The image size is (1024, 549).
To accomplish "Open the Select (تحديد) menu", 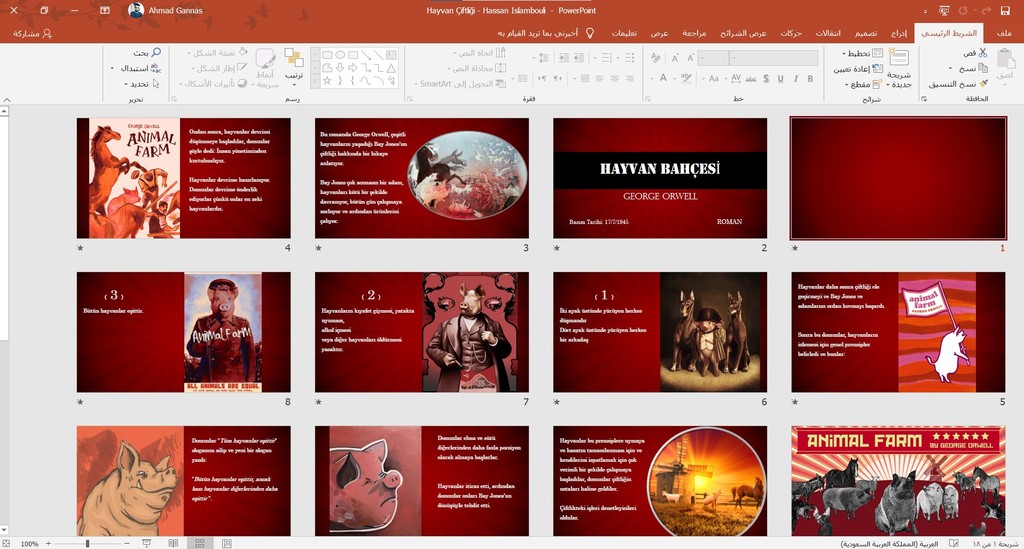I will (x=142, y=84).
